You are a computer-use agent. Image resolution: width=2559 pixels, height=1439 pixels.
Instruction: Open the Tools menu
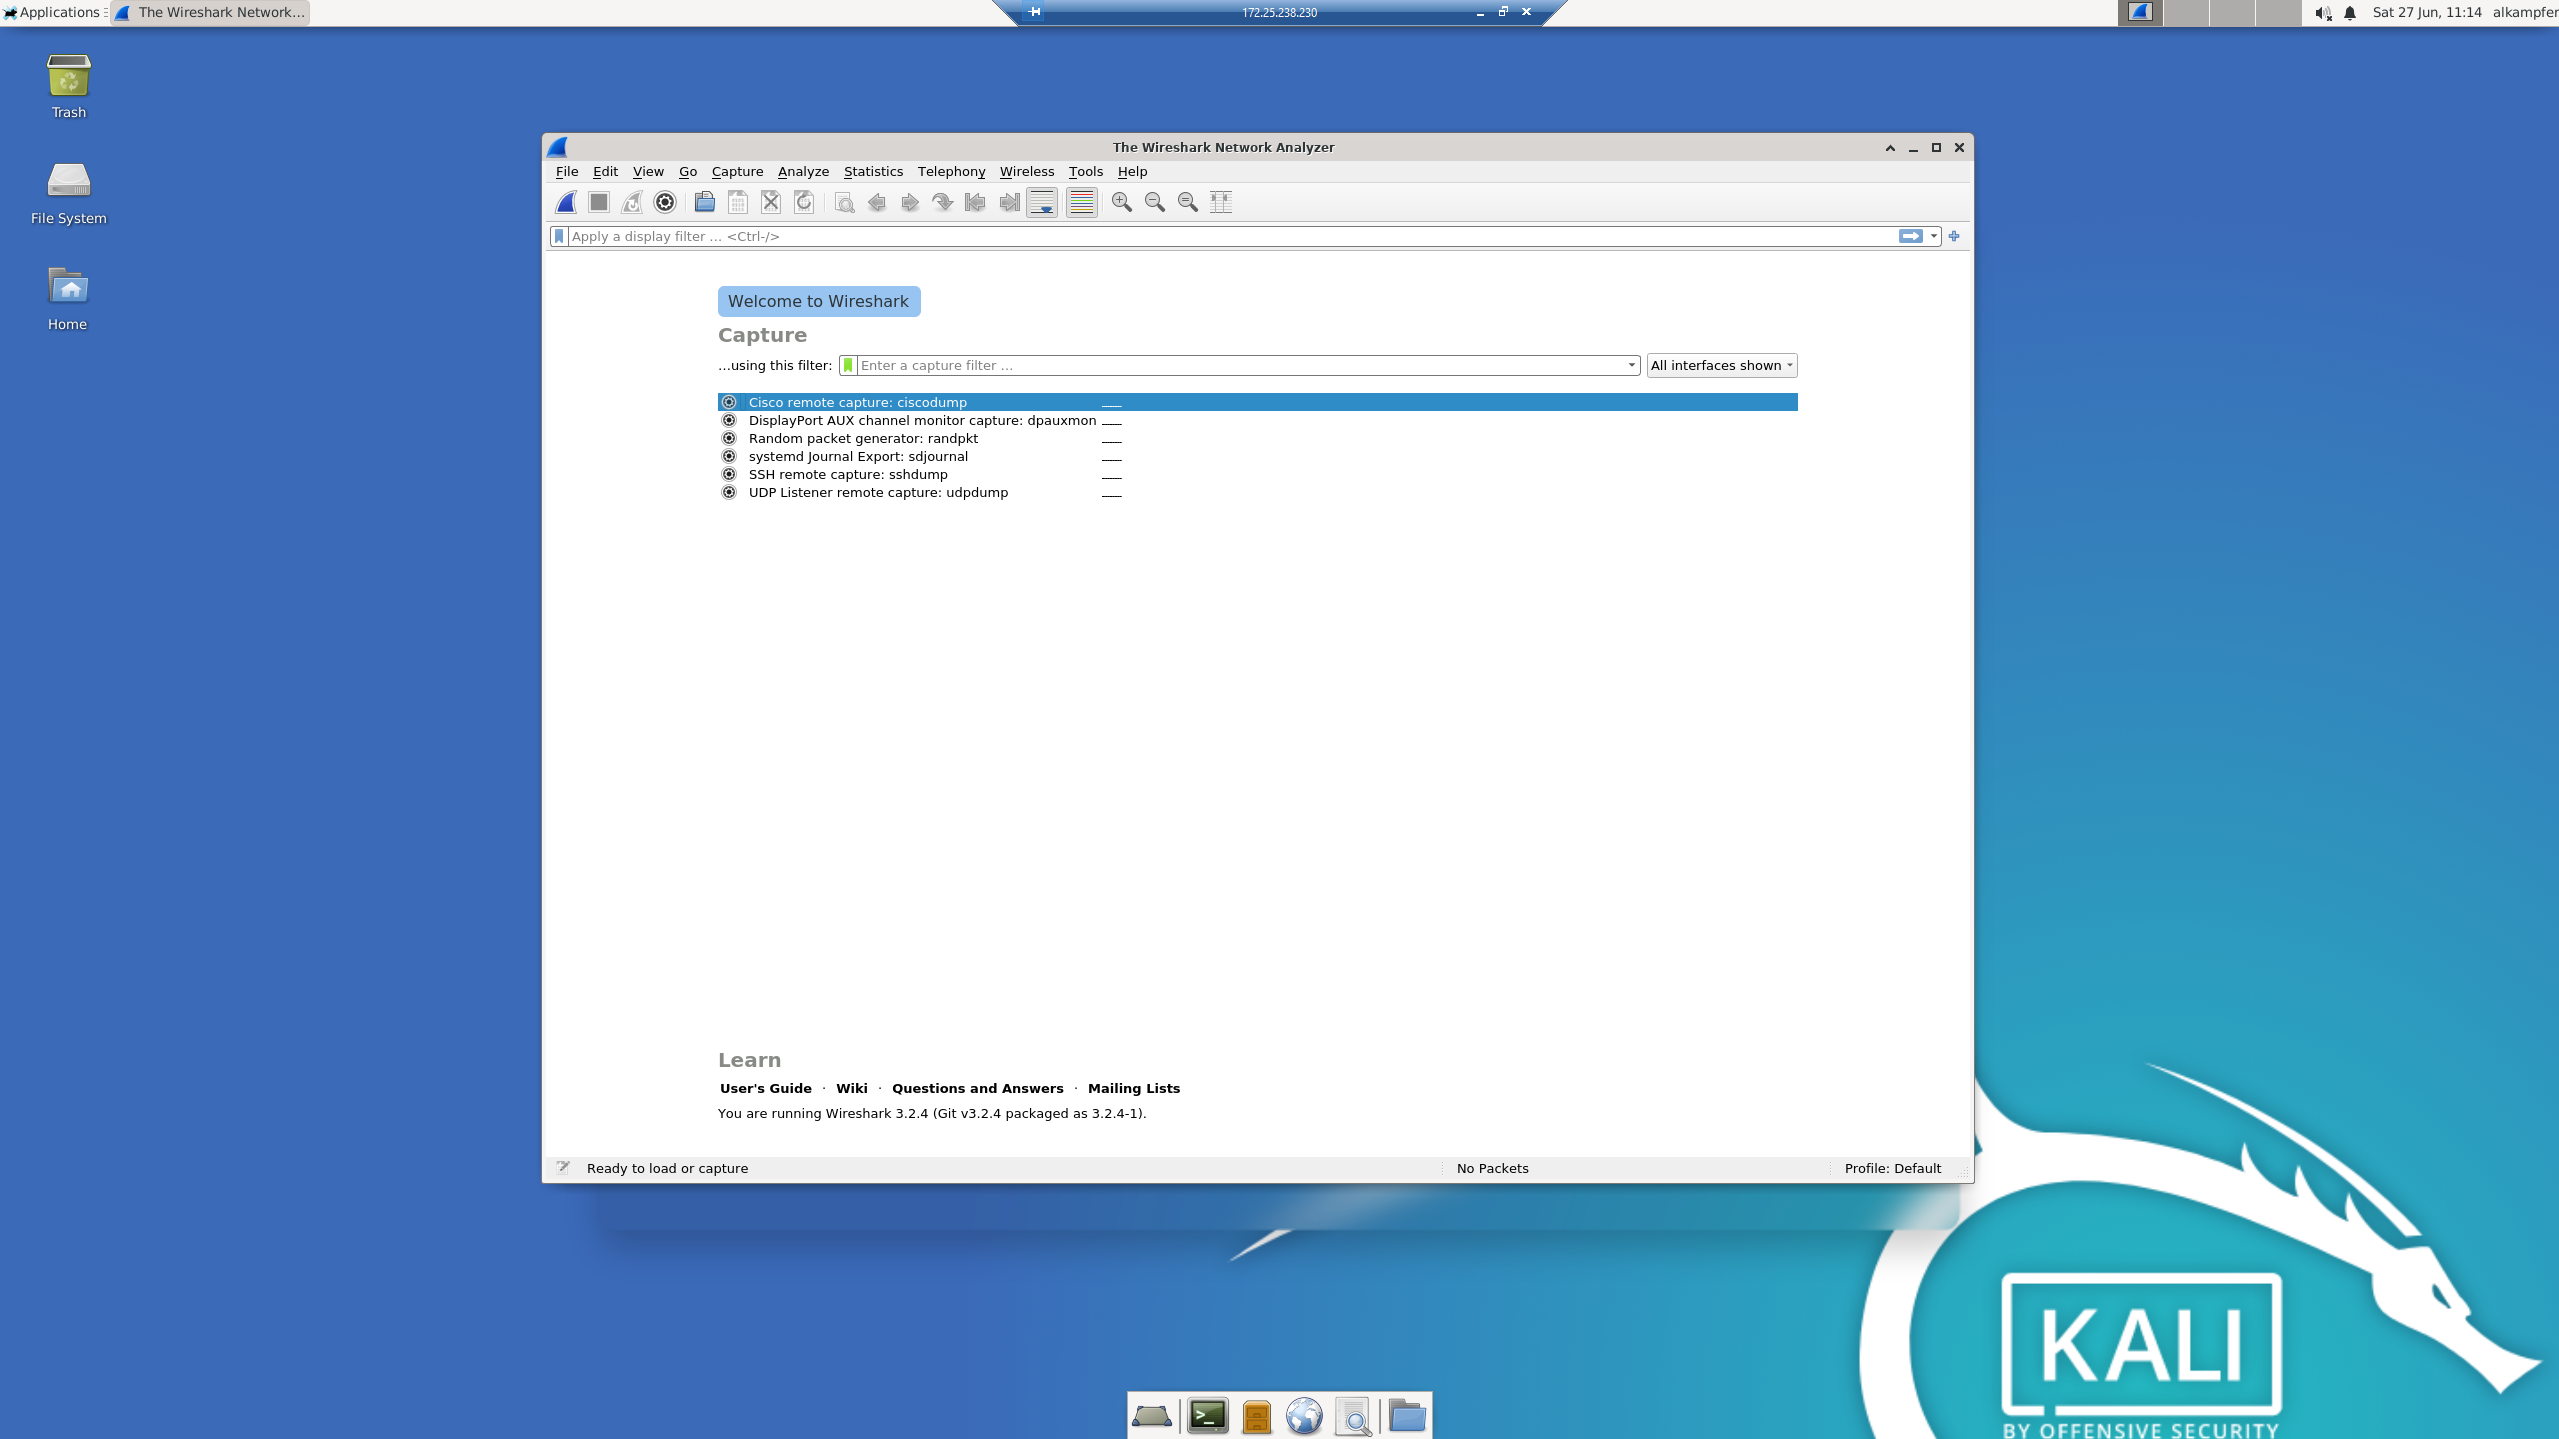click(x=1085, y=172)
